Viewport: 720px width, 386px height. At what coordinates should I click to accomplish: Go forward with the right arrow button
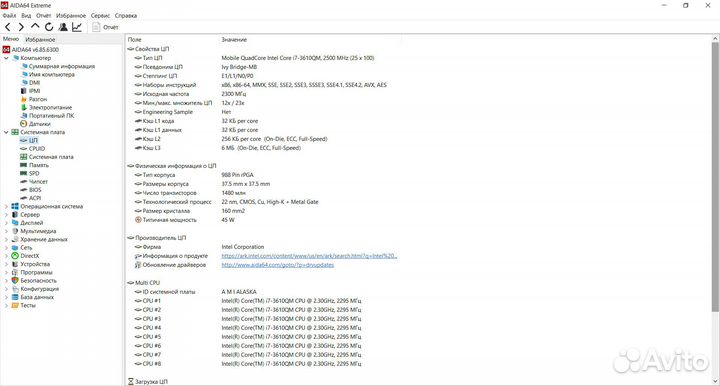pyautogui.click(x=21, y=27)
